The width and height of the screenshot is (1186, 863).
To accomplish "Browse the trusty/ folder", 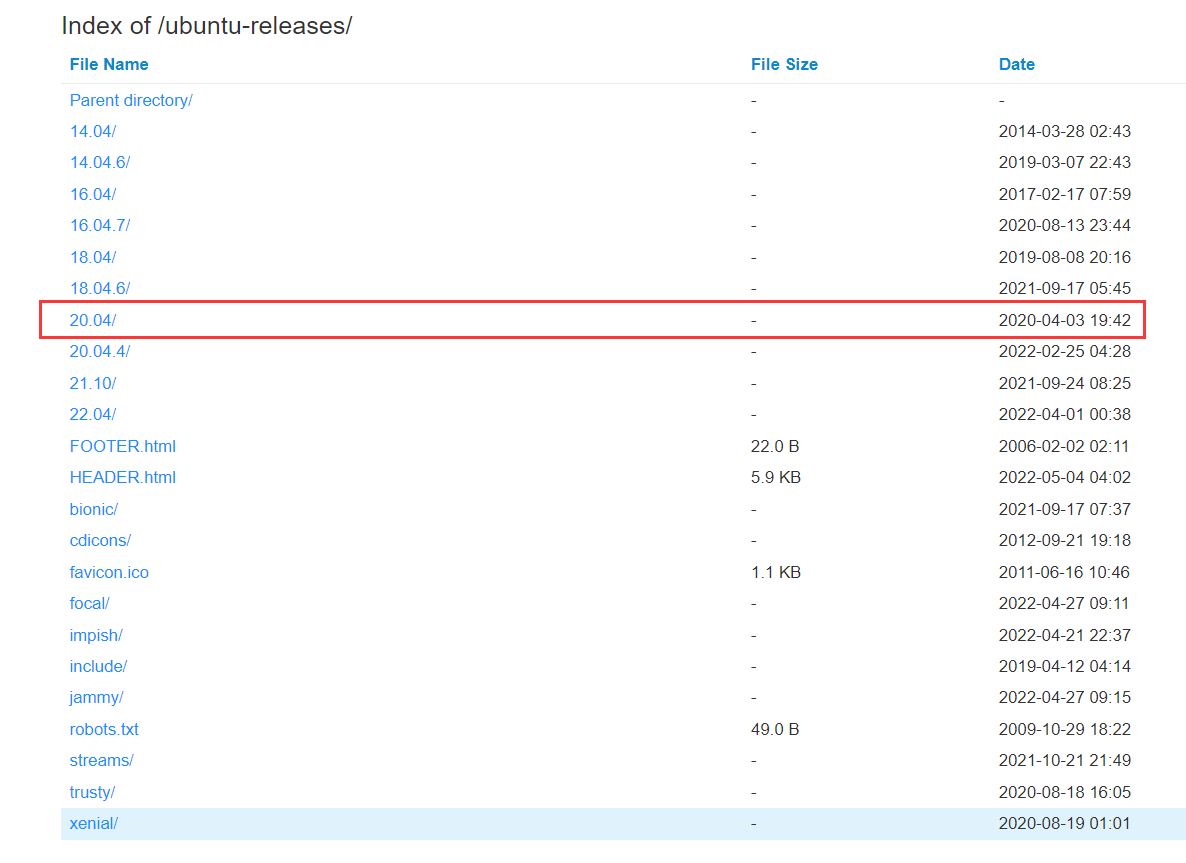I will pyautogui.click(x=92, y=792).
